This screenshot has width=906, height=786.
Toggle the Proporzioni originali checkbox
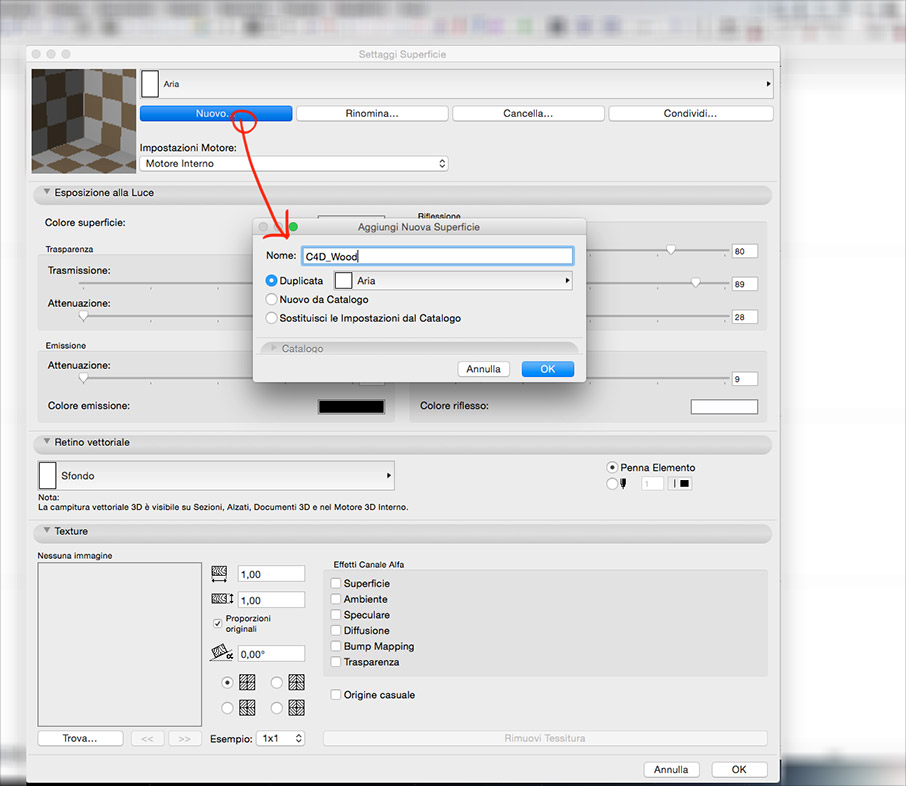point(218,623)
